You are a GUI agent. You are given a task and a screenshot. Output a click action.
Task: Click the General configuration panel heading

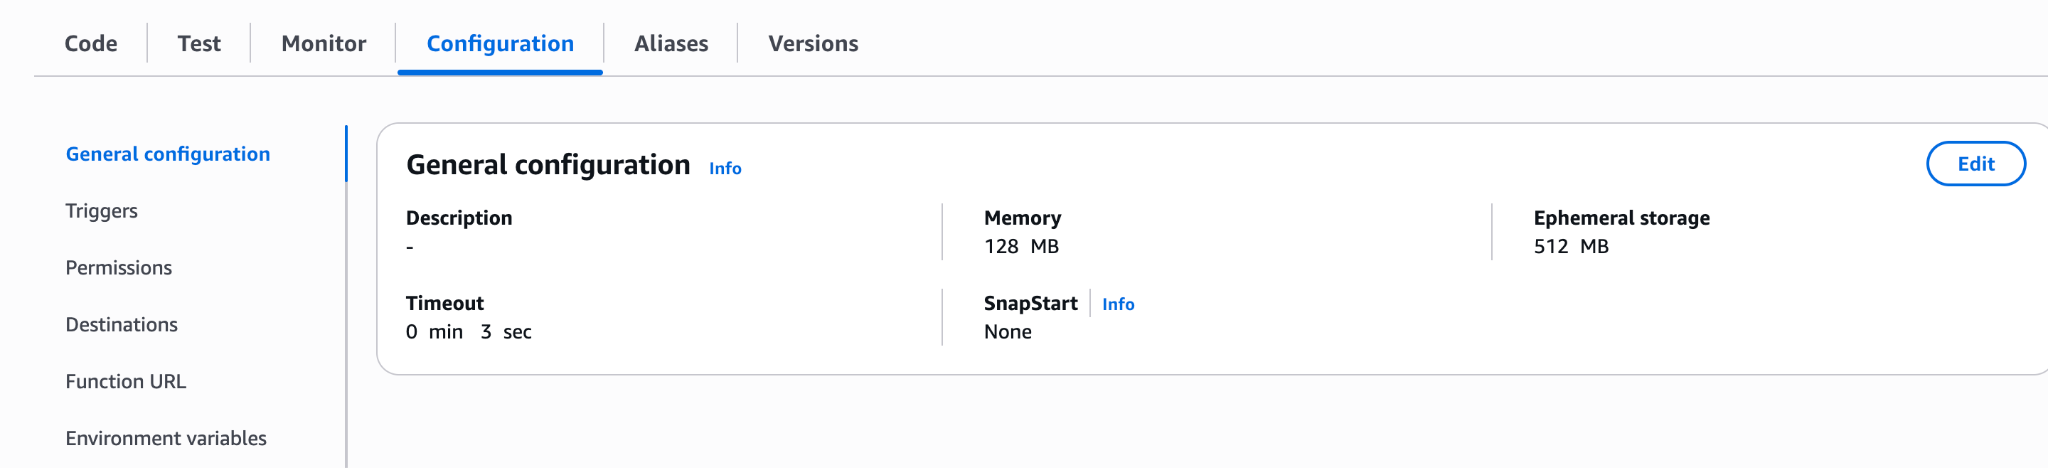(x=548, y=165)
